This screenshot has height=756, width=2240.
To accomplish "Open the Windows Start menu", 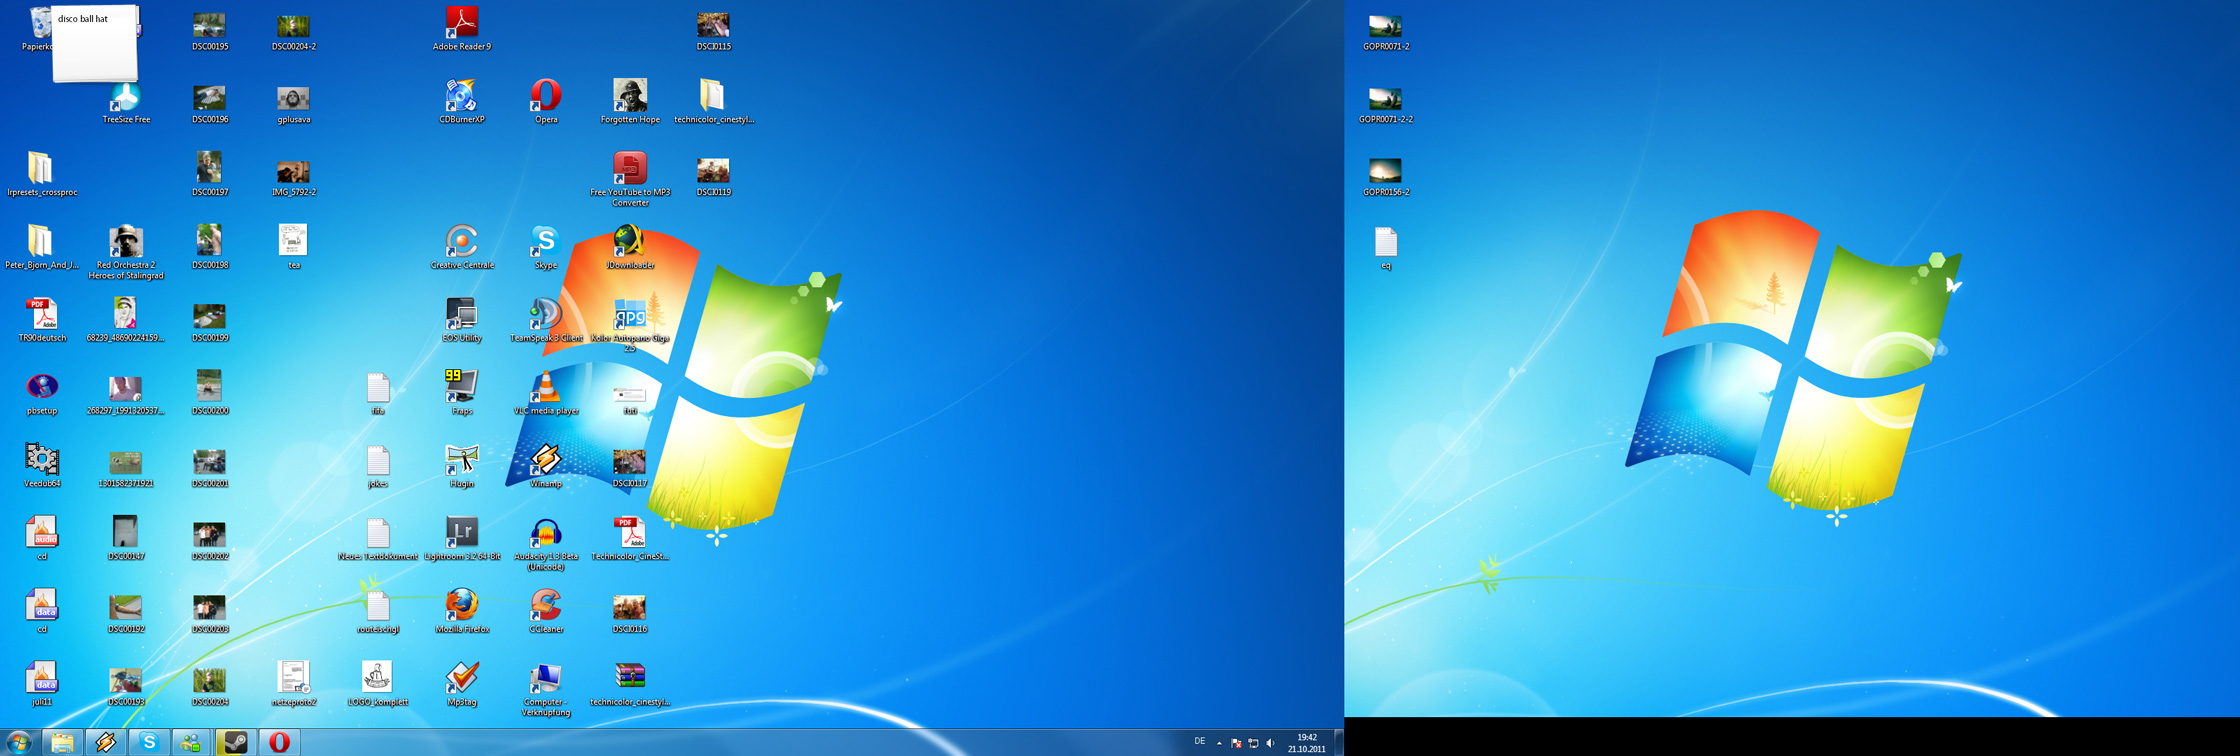I will (x=19, y=742).
